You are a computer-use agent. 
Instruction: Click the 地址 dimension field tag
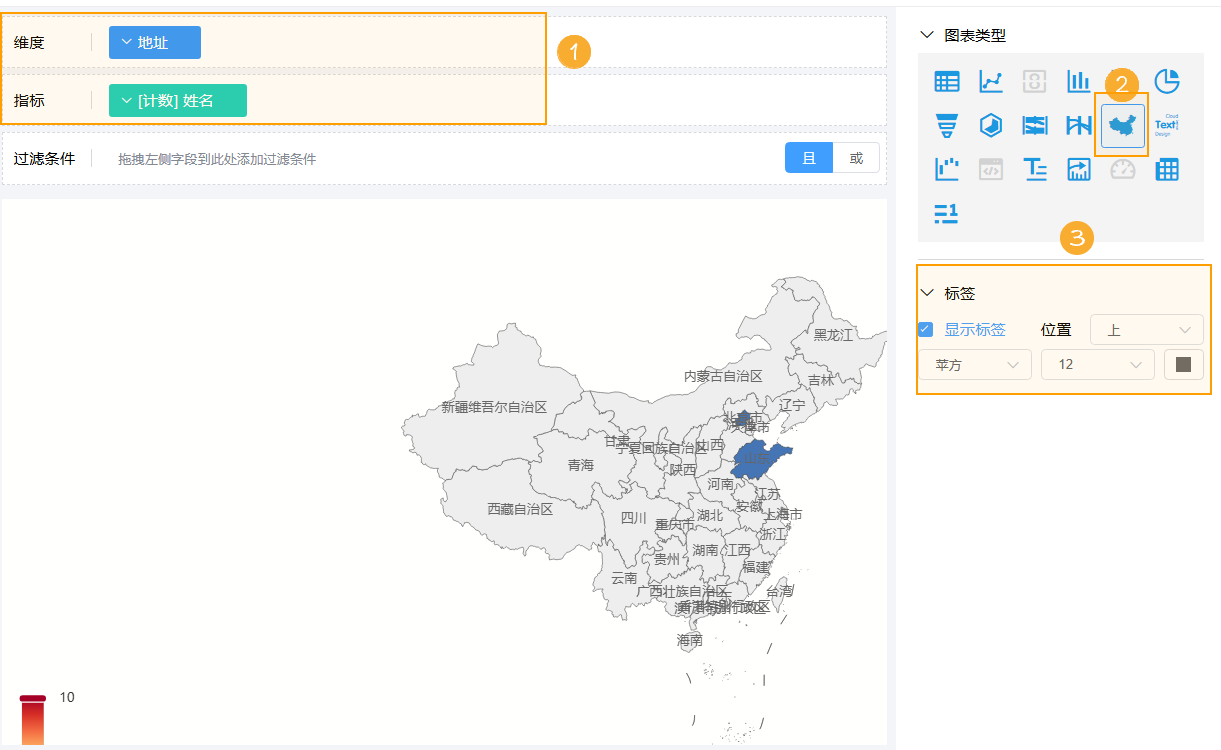click(x=155, y=43)
